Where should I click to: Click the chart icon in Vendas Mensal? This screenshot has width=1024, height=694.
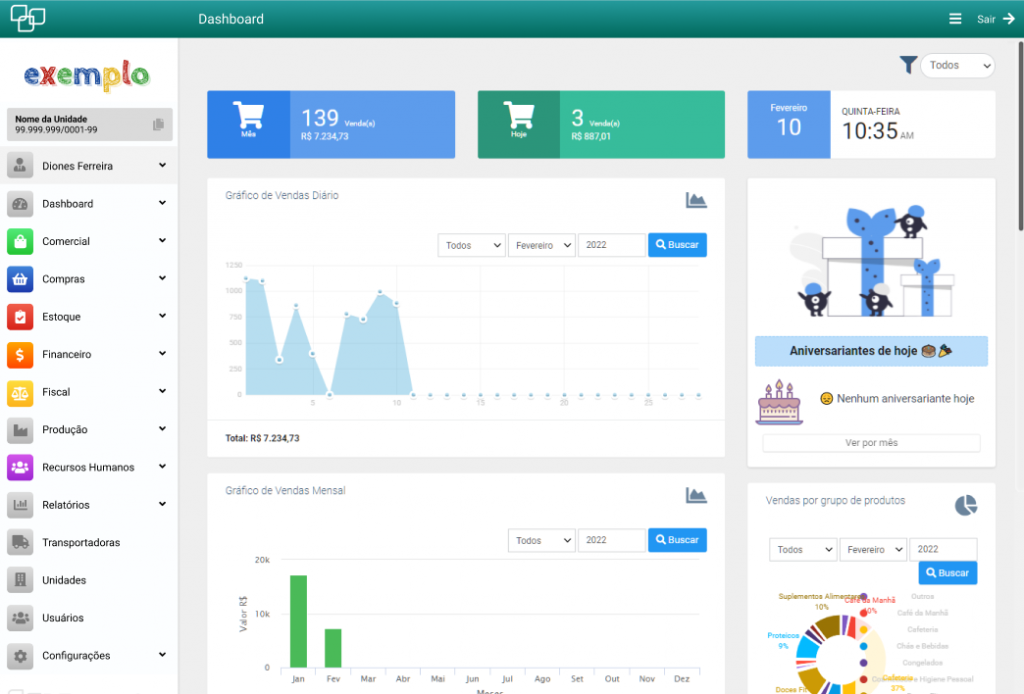[x=696, y=495]
